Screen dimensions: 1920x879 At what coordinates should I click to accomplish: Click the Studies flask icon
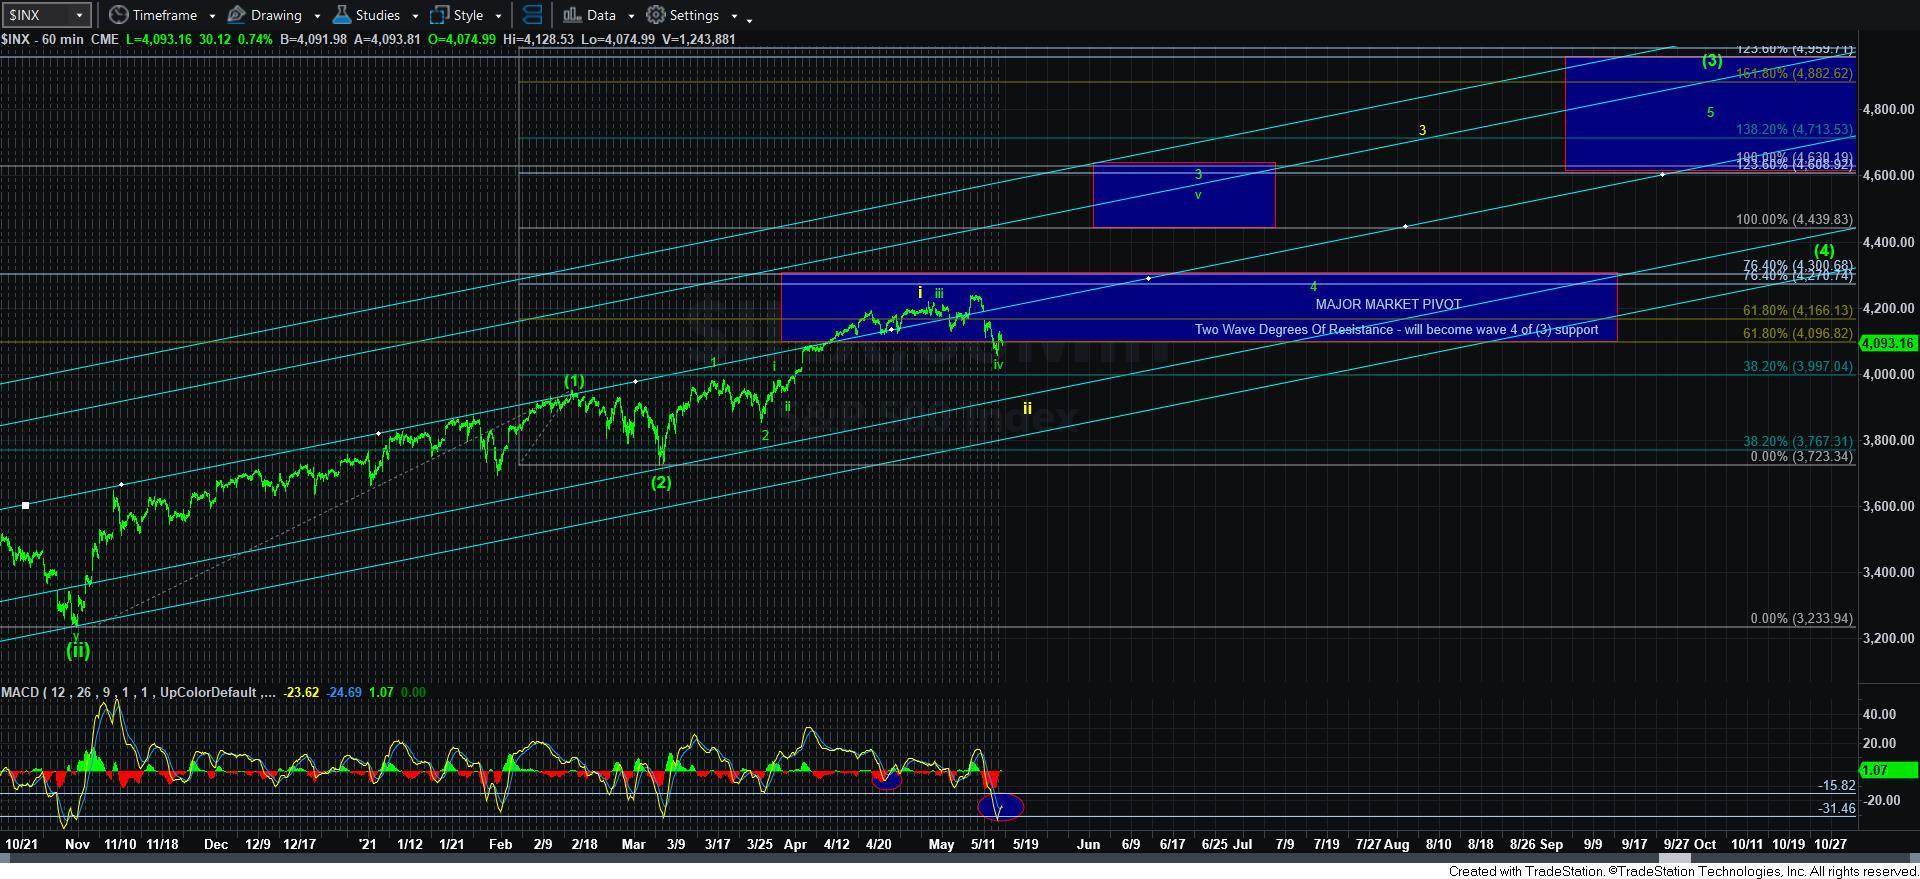342,15
